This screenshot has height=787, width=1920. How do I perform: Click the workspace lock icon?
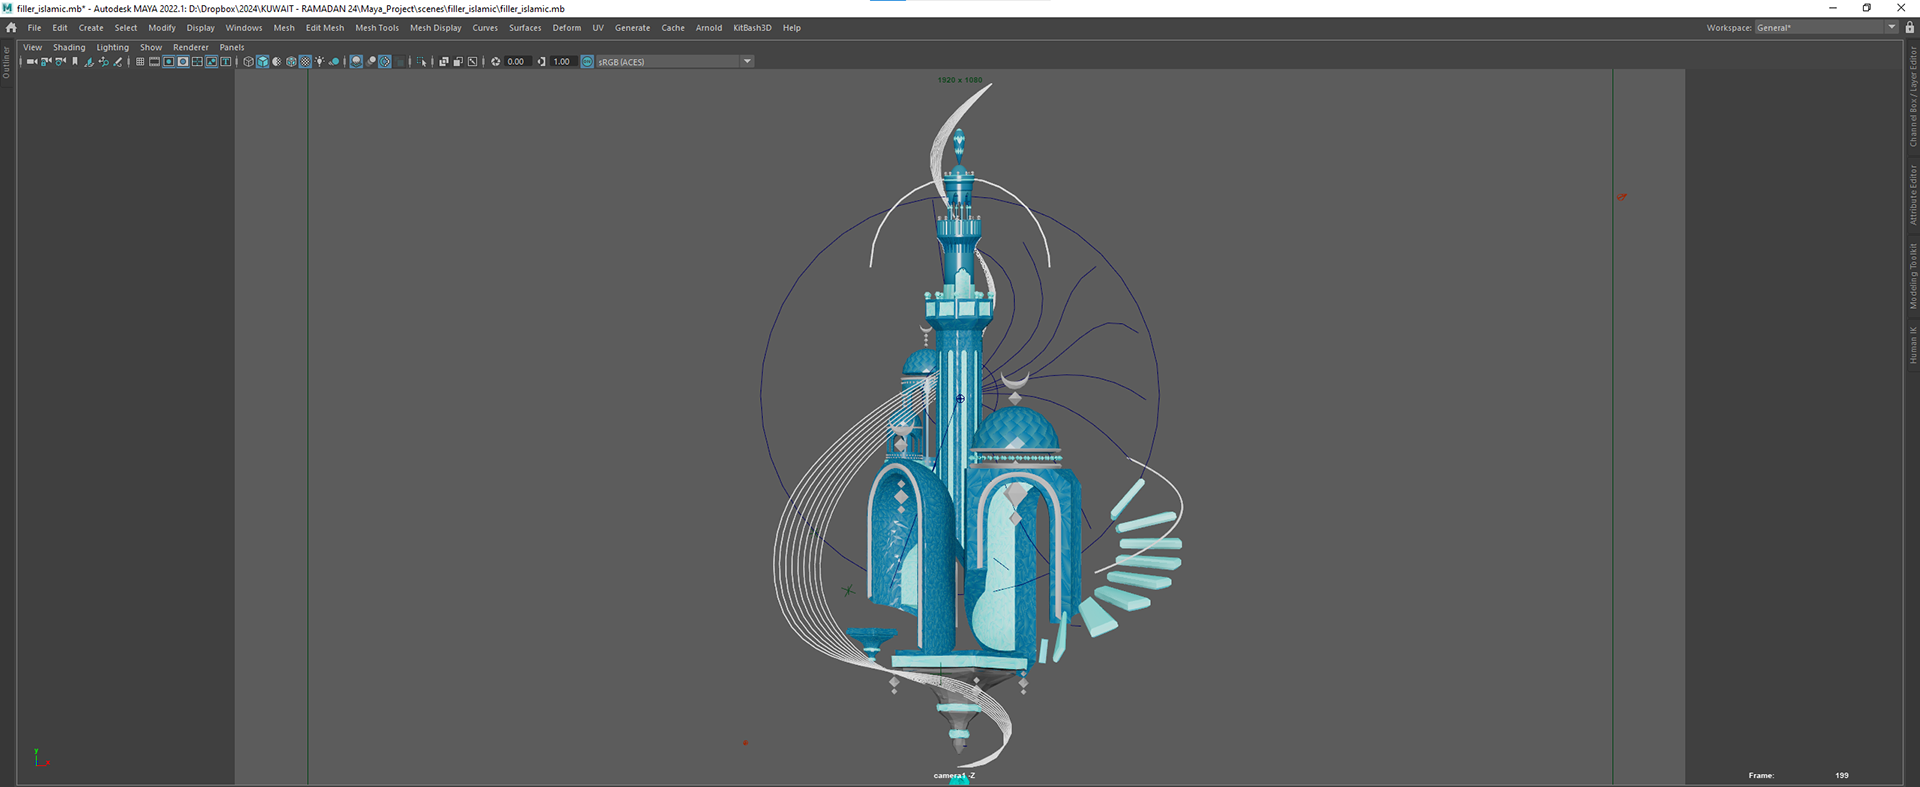tap(1909, 28)
